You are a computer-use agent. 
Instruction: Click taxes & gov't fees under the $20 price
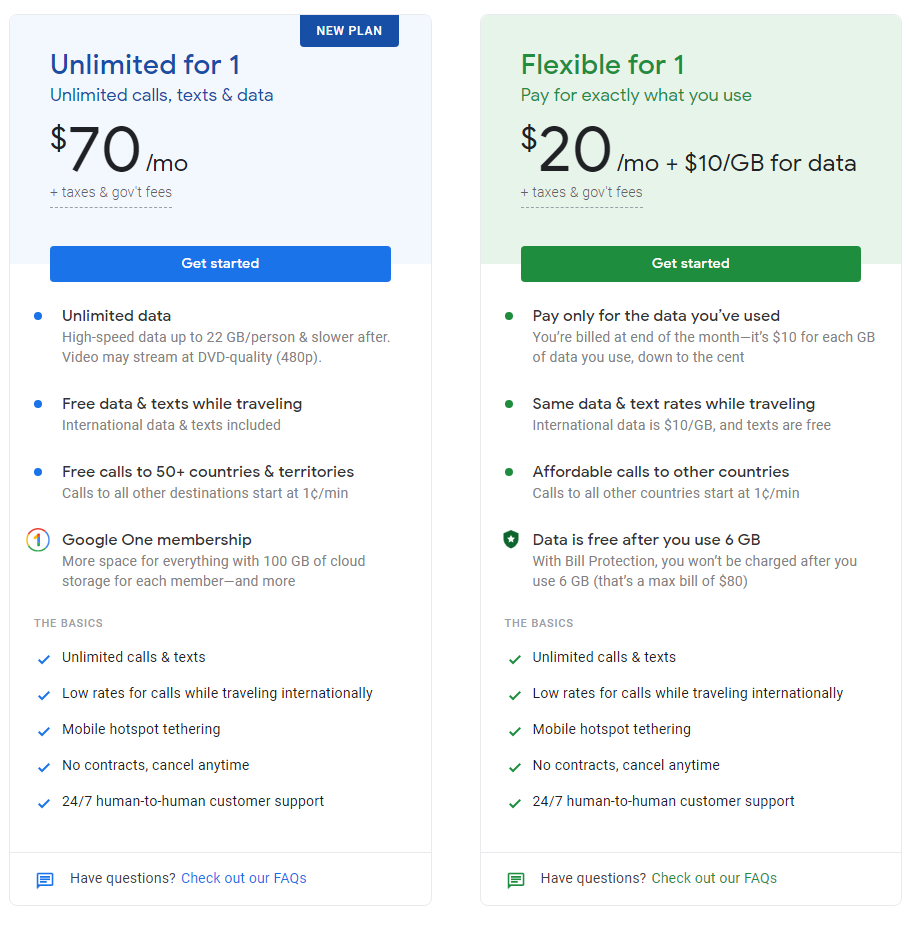coord(581,192)
